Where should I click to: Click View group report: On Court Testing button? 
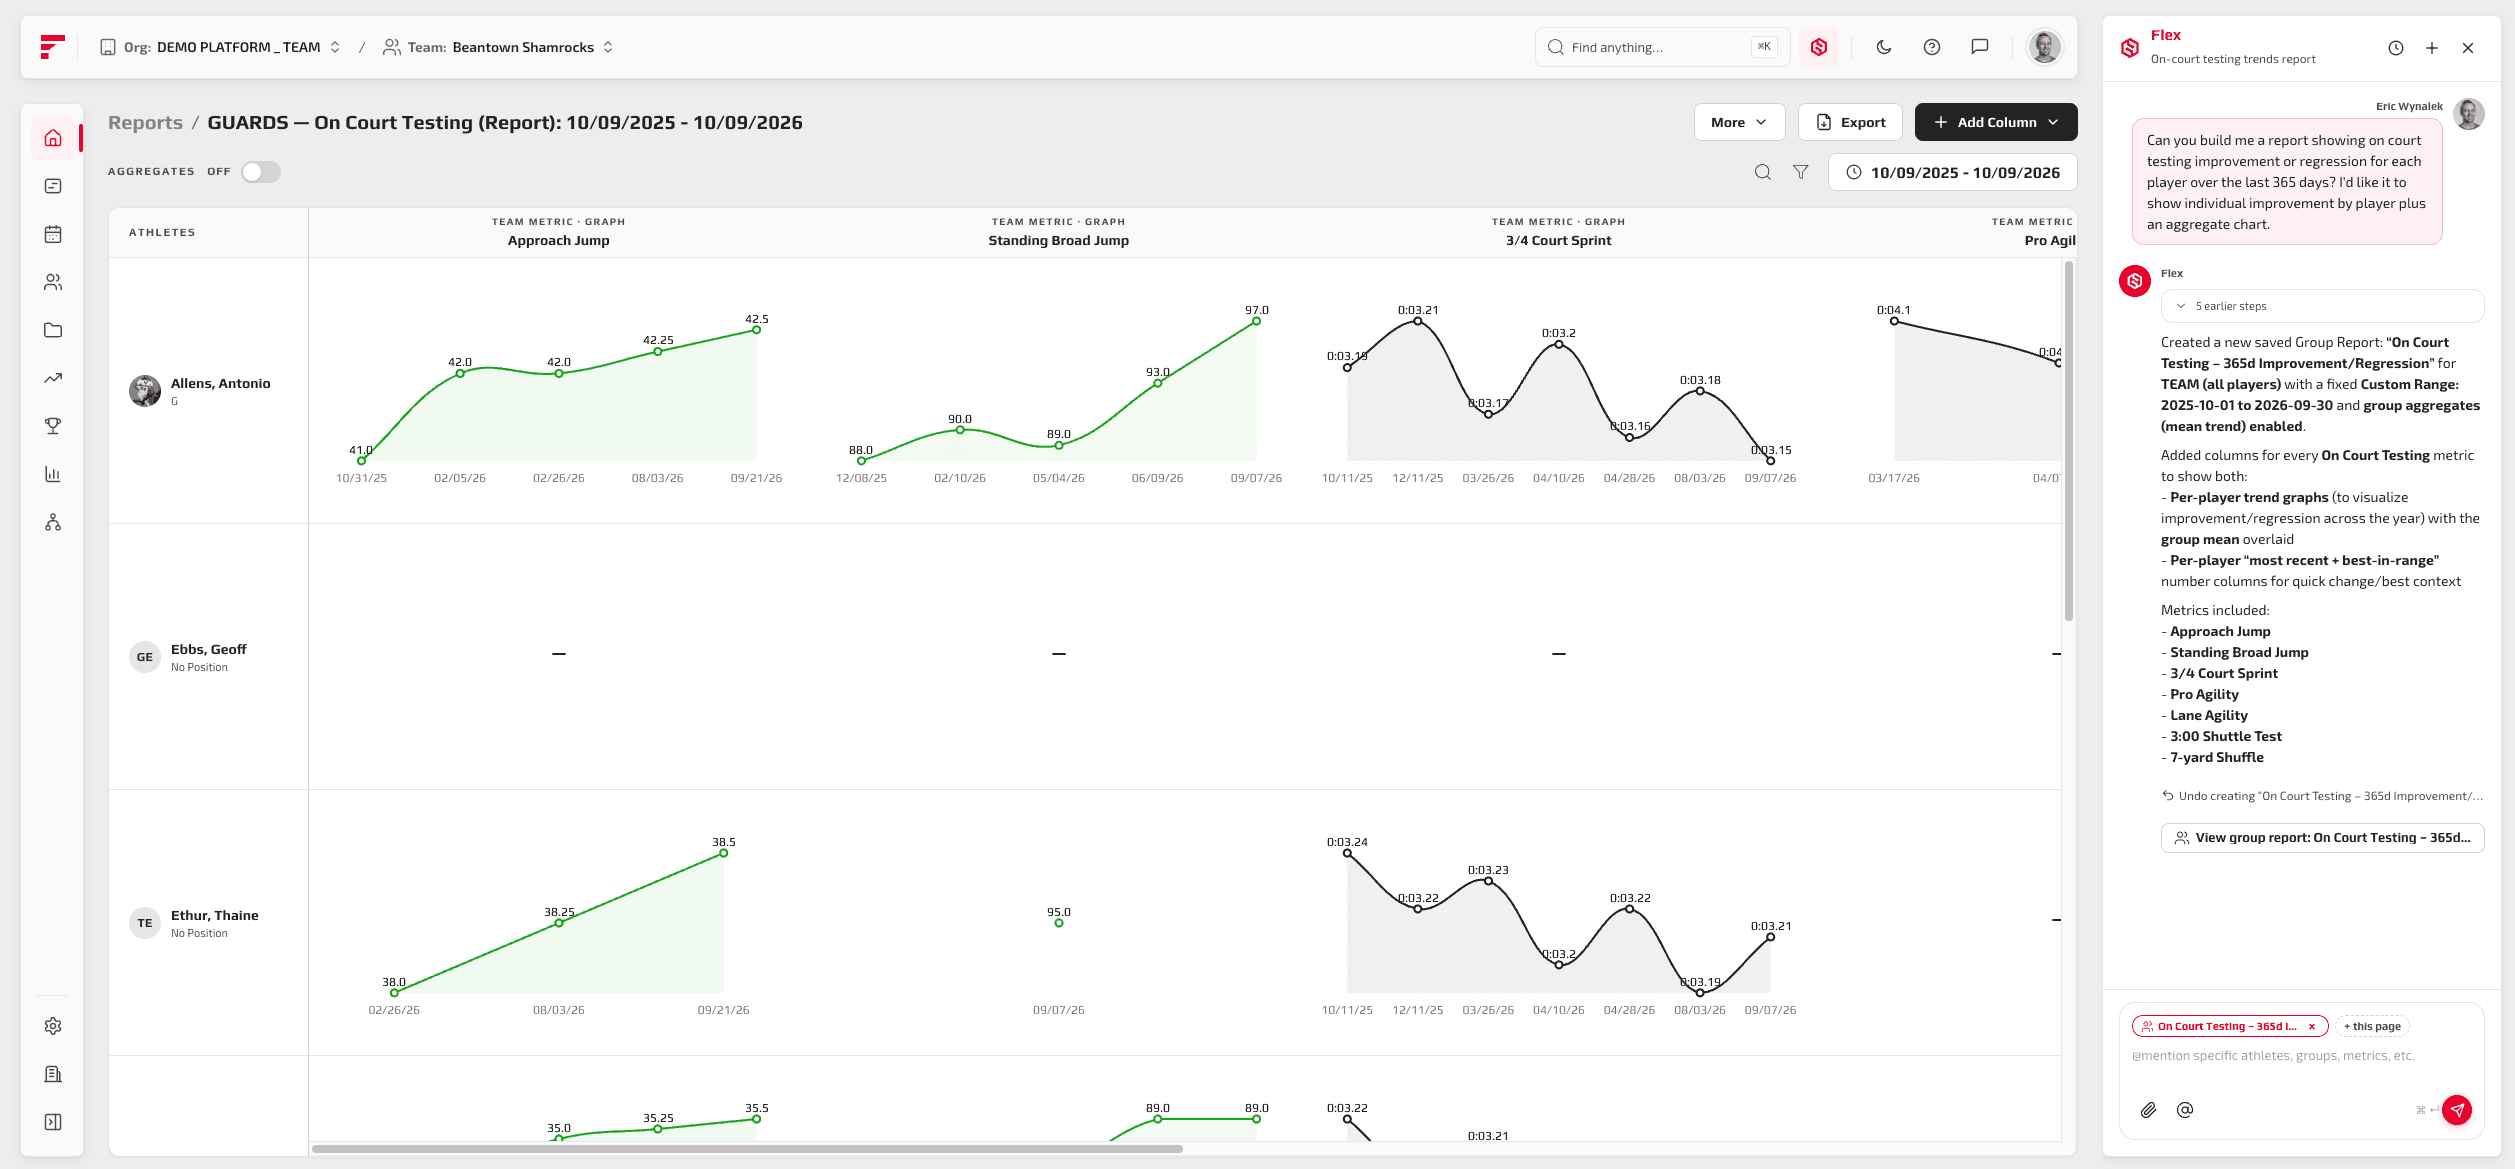[2322, 838]
